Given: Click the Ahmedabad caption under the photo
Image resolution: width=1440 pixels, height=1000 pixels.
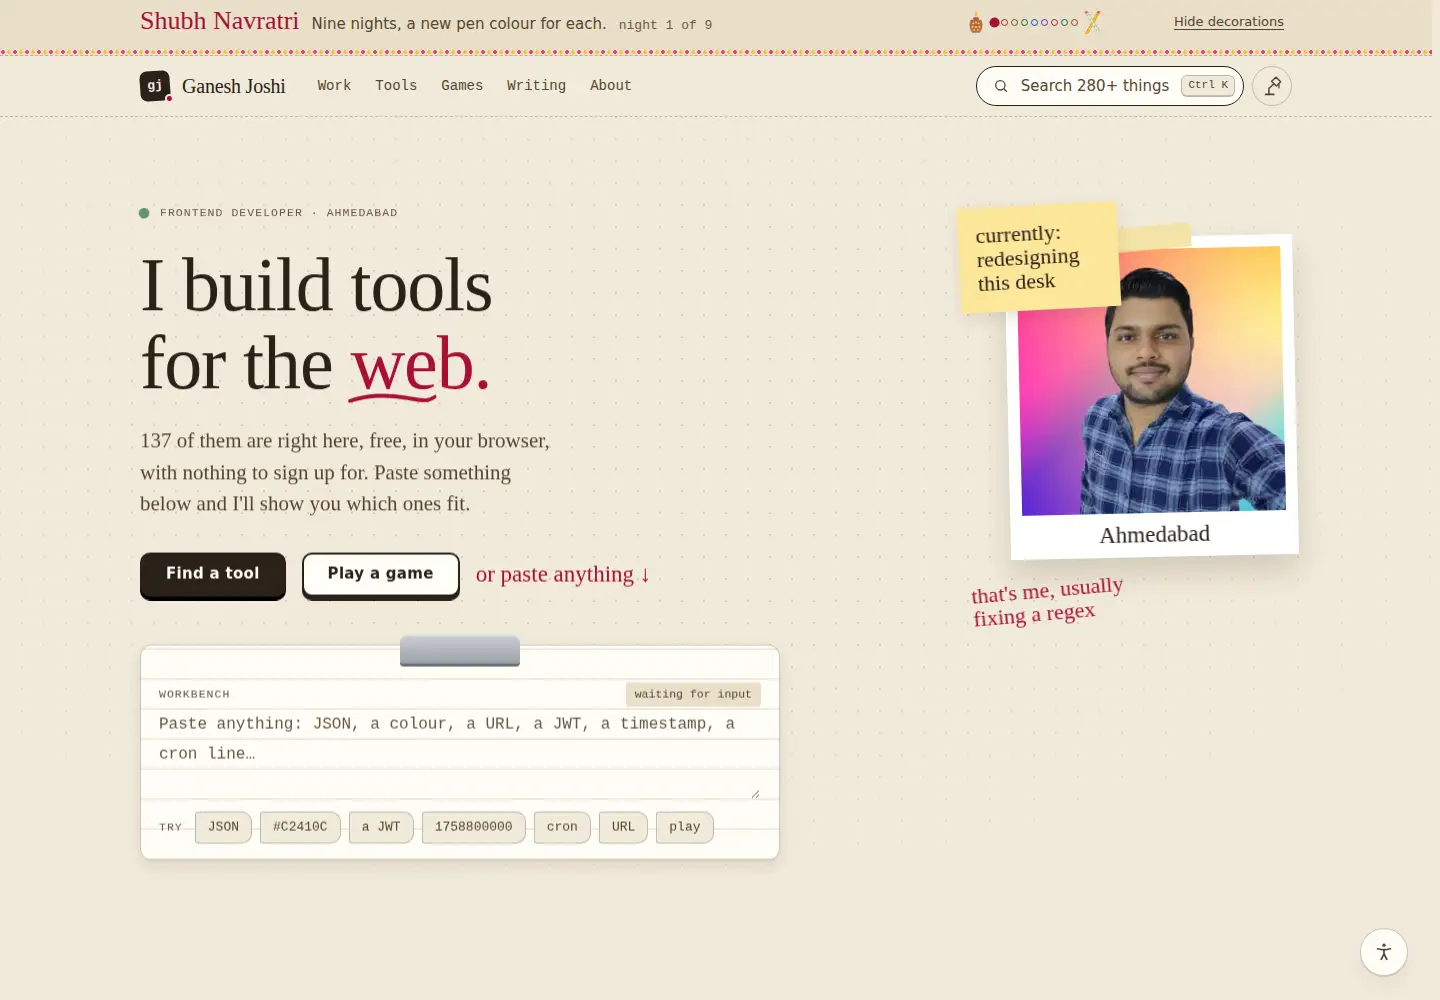Looking at the screenshot, I should coord(1155,535).
